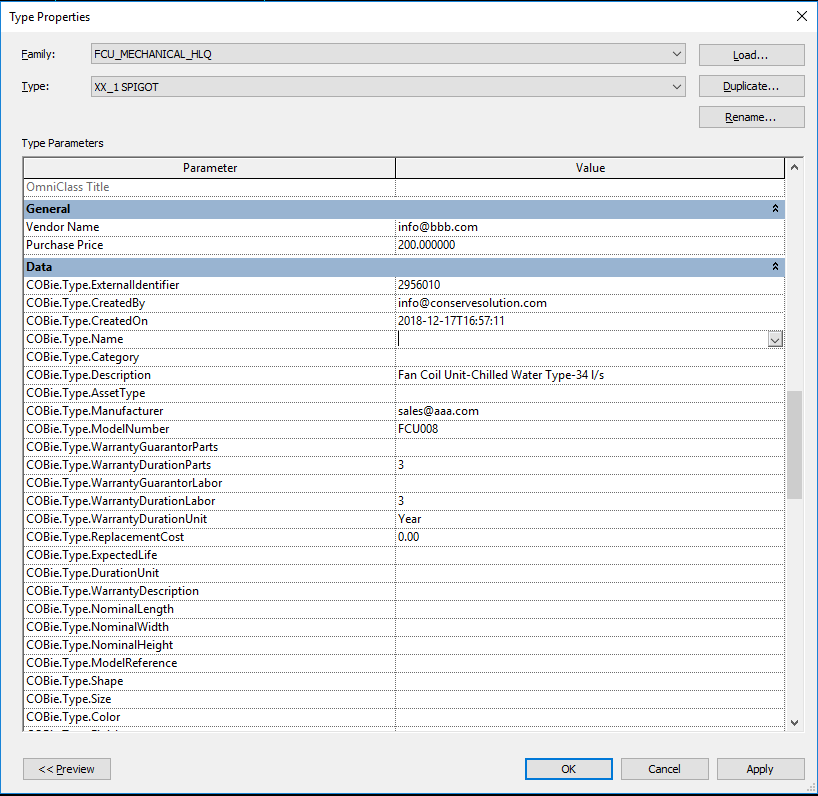This screenshot has width=818, height=796.
Task: Collapse the Data section chevron
Action: point(775,267)
